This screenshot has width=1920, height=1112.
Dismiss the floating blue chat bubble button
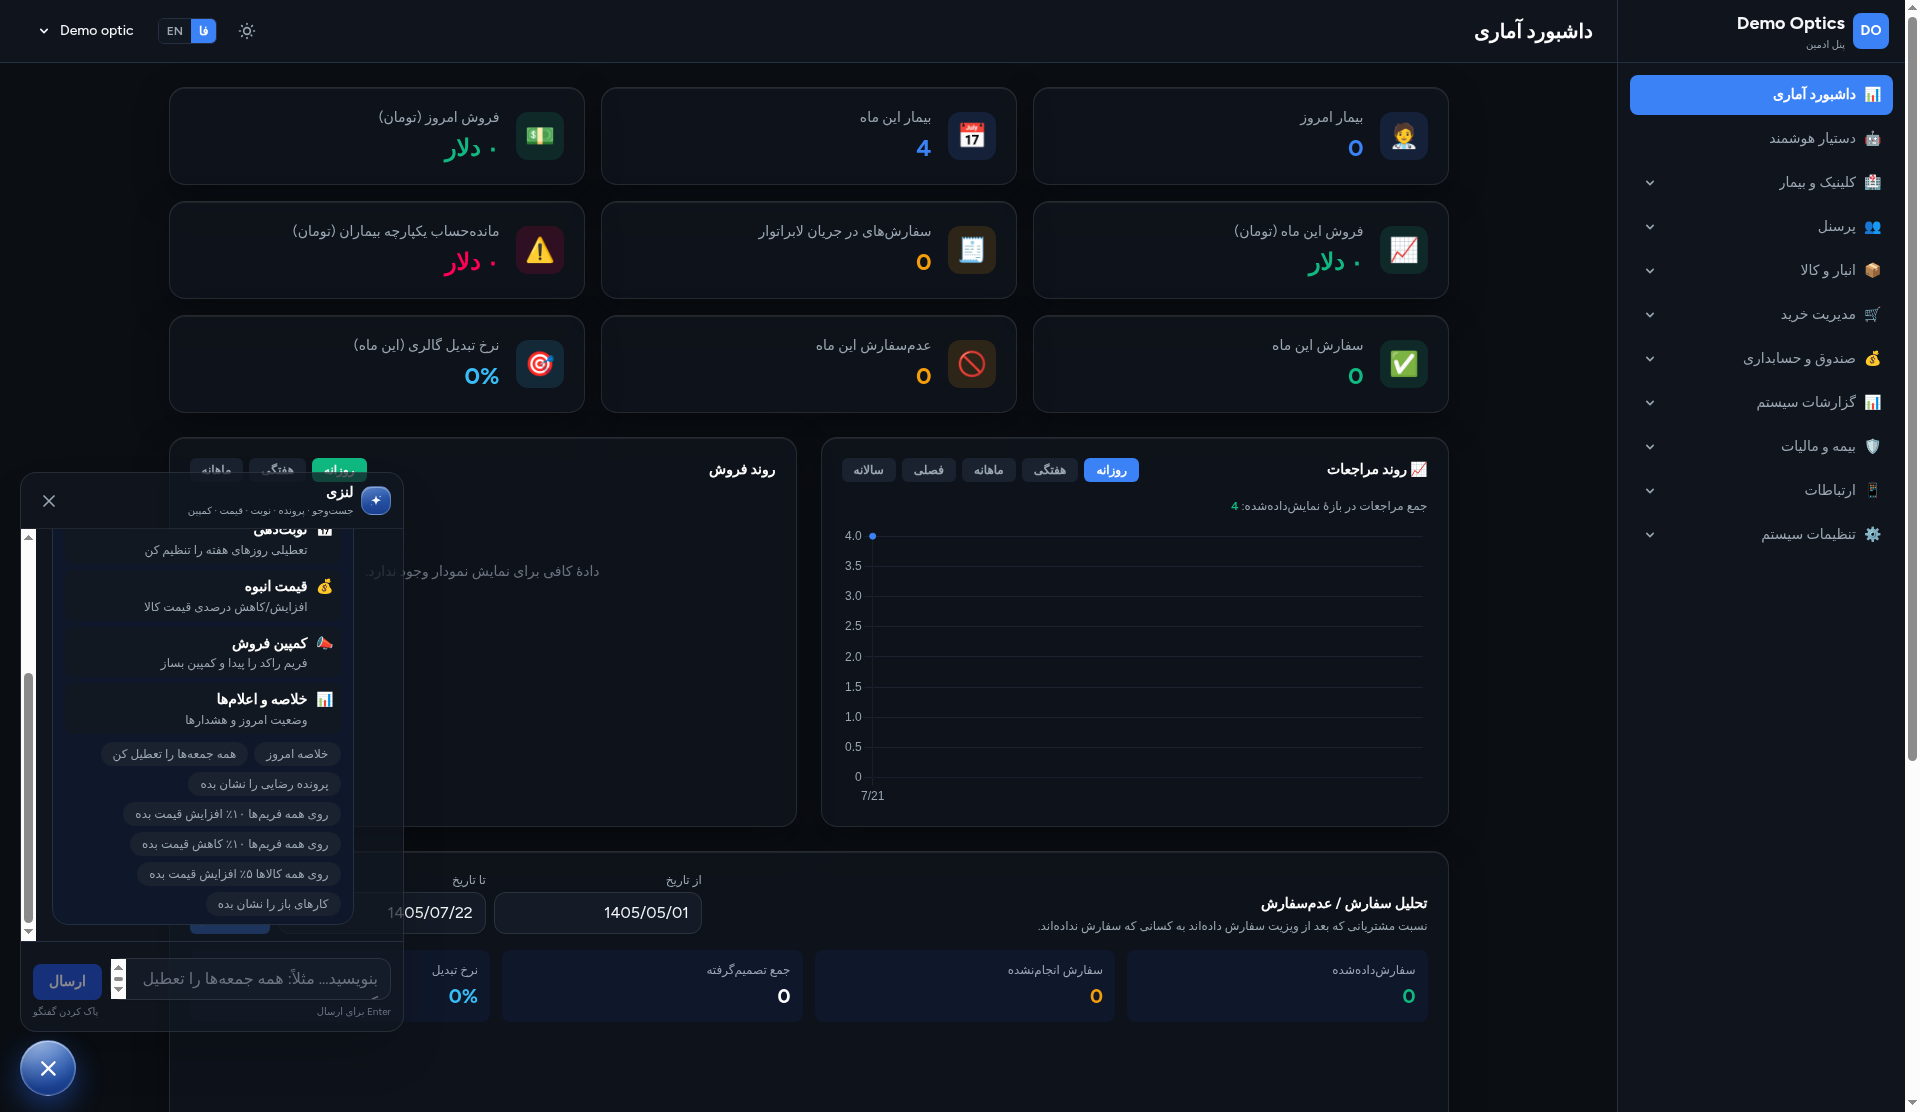point(48,1068)
